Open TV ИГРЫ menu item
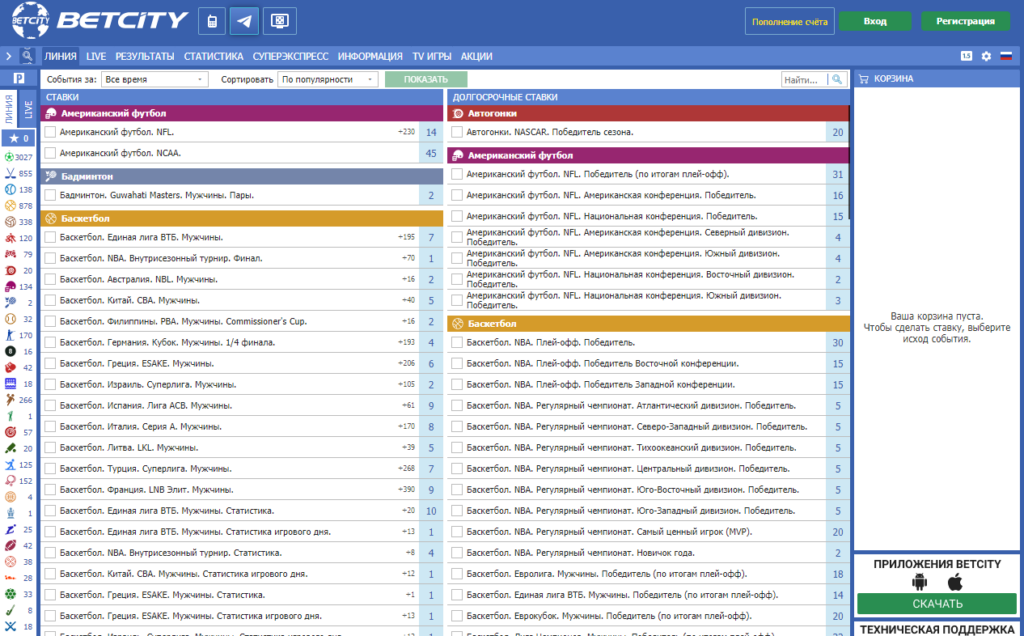This screenshot has width=1024, height=636. coord(432,57)
